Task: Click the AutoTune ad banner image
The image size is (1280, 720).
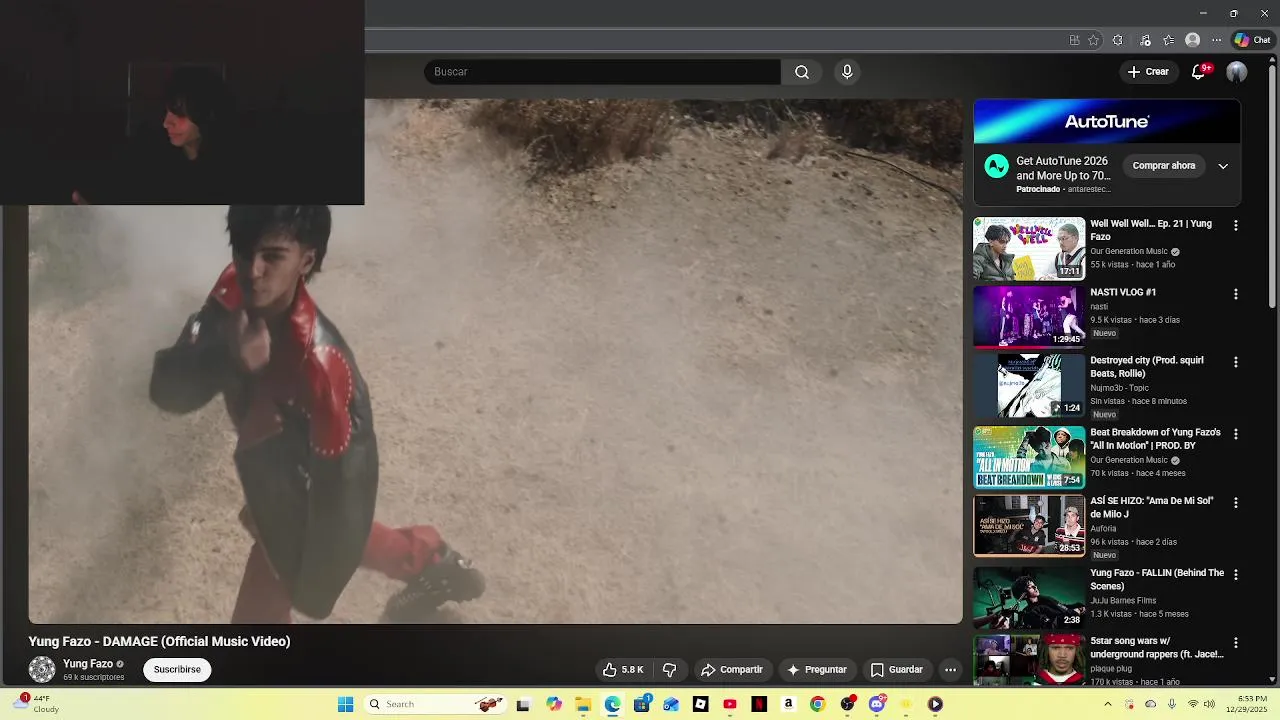Action: tap(1107, 122)
